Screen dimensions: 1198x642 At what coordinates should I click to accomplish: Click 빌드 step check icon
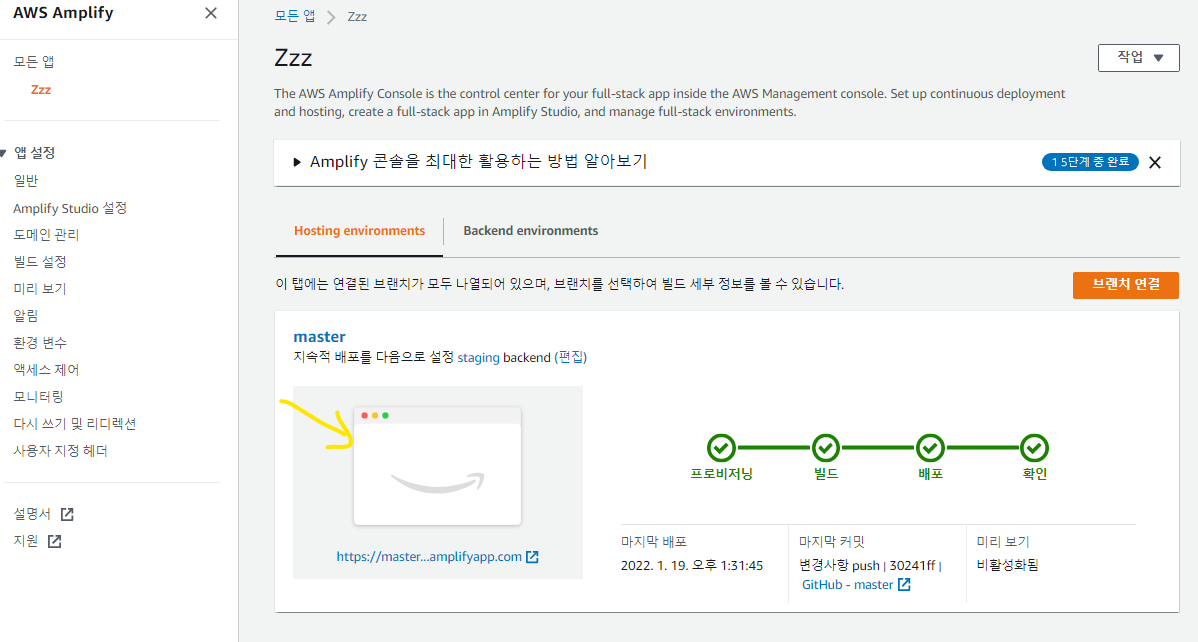click(826, 448)
